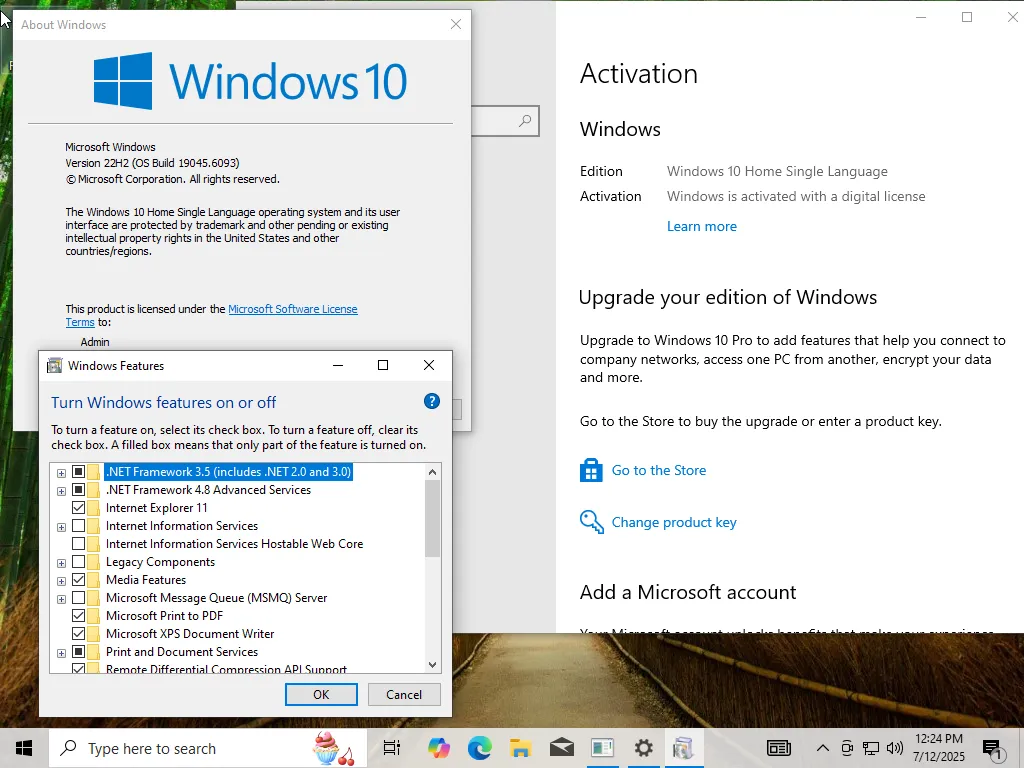The image size is (1024, 768).
Task: Select the Microsoft Print to PDF row
Action: click(165, 616)
